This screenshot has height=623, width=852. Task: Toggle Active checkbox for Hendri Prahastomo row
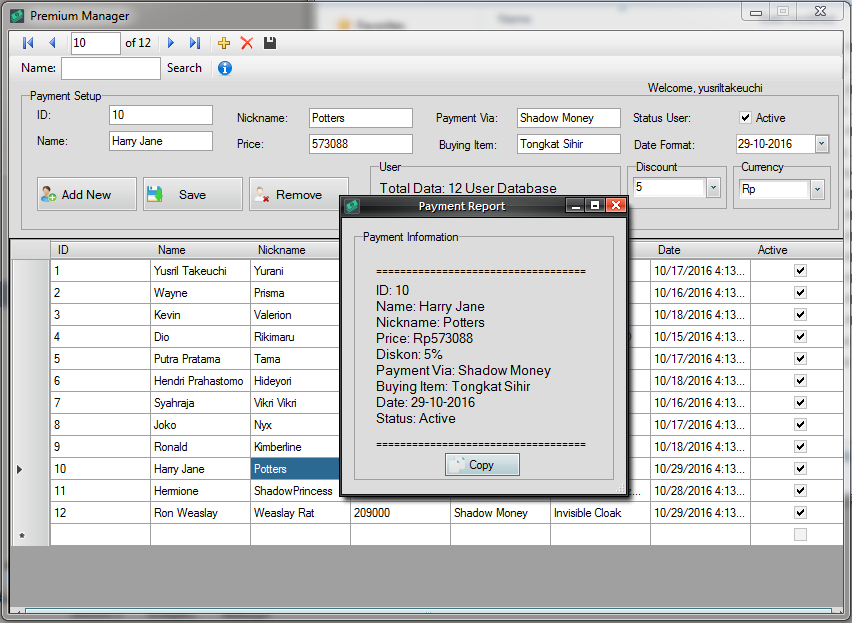(x=800, y=381)
